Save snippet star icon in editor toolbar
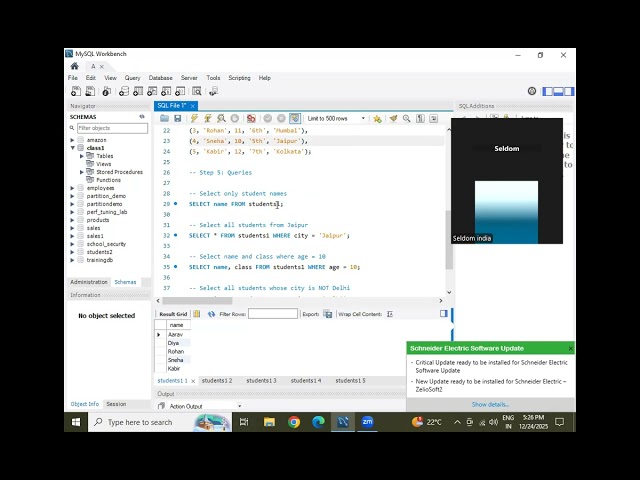 (x=377, y=119)
